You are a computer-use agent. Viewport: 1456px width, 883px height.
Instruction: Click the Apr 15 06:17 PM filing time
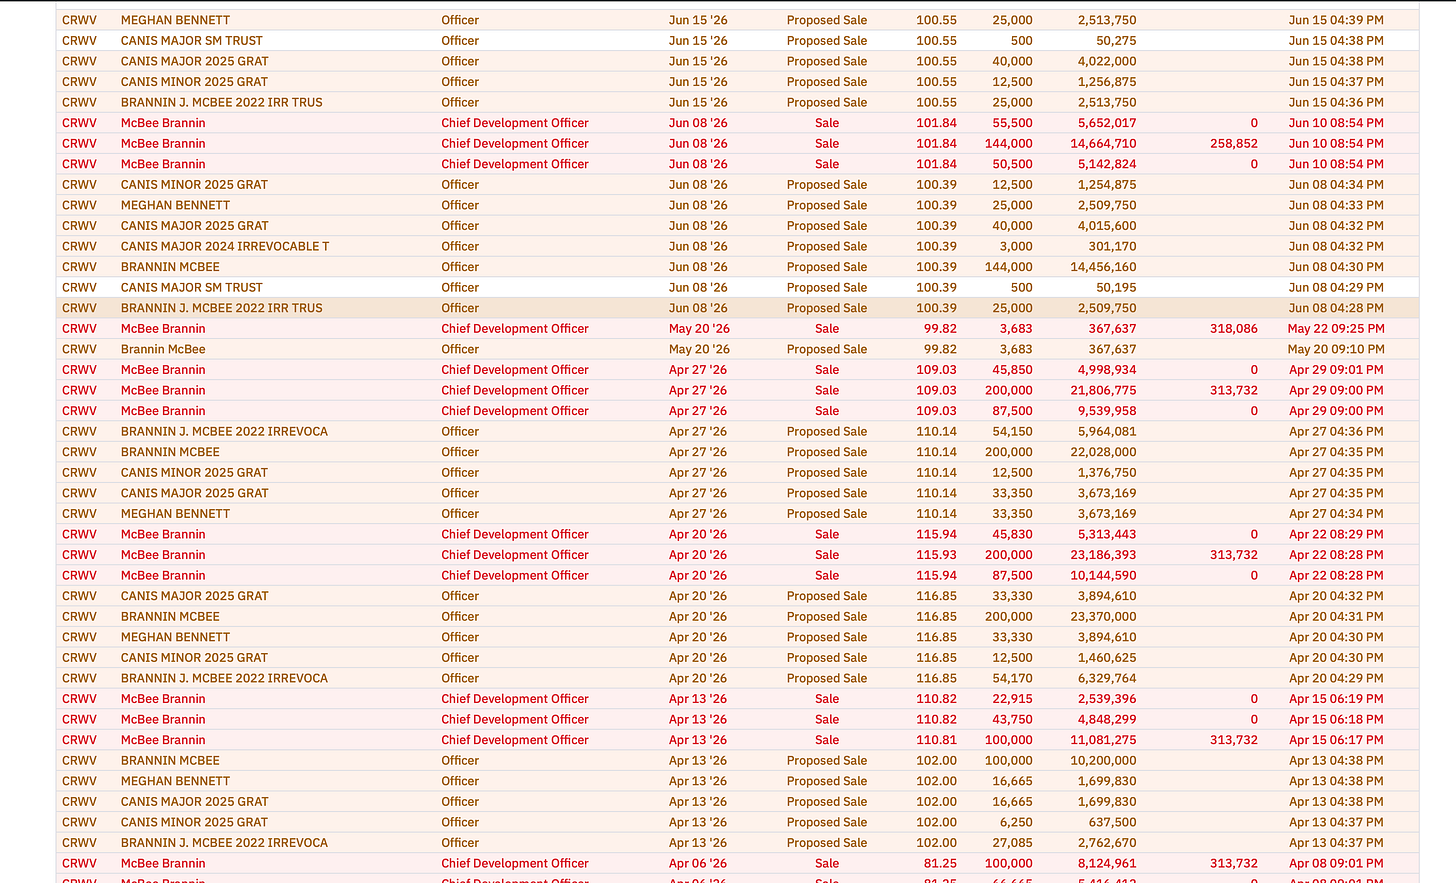(1336, 740)
